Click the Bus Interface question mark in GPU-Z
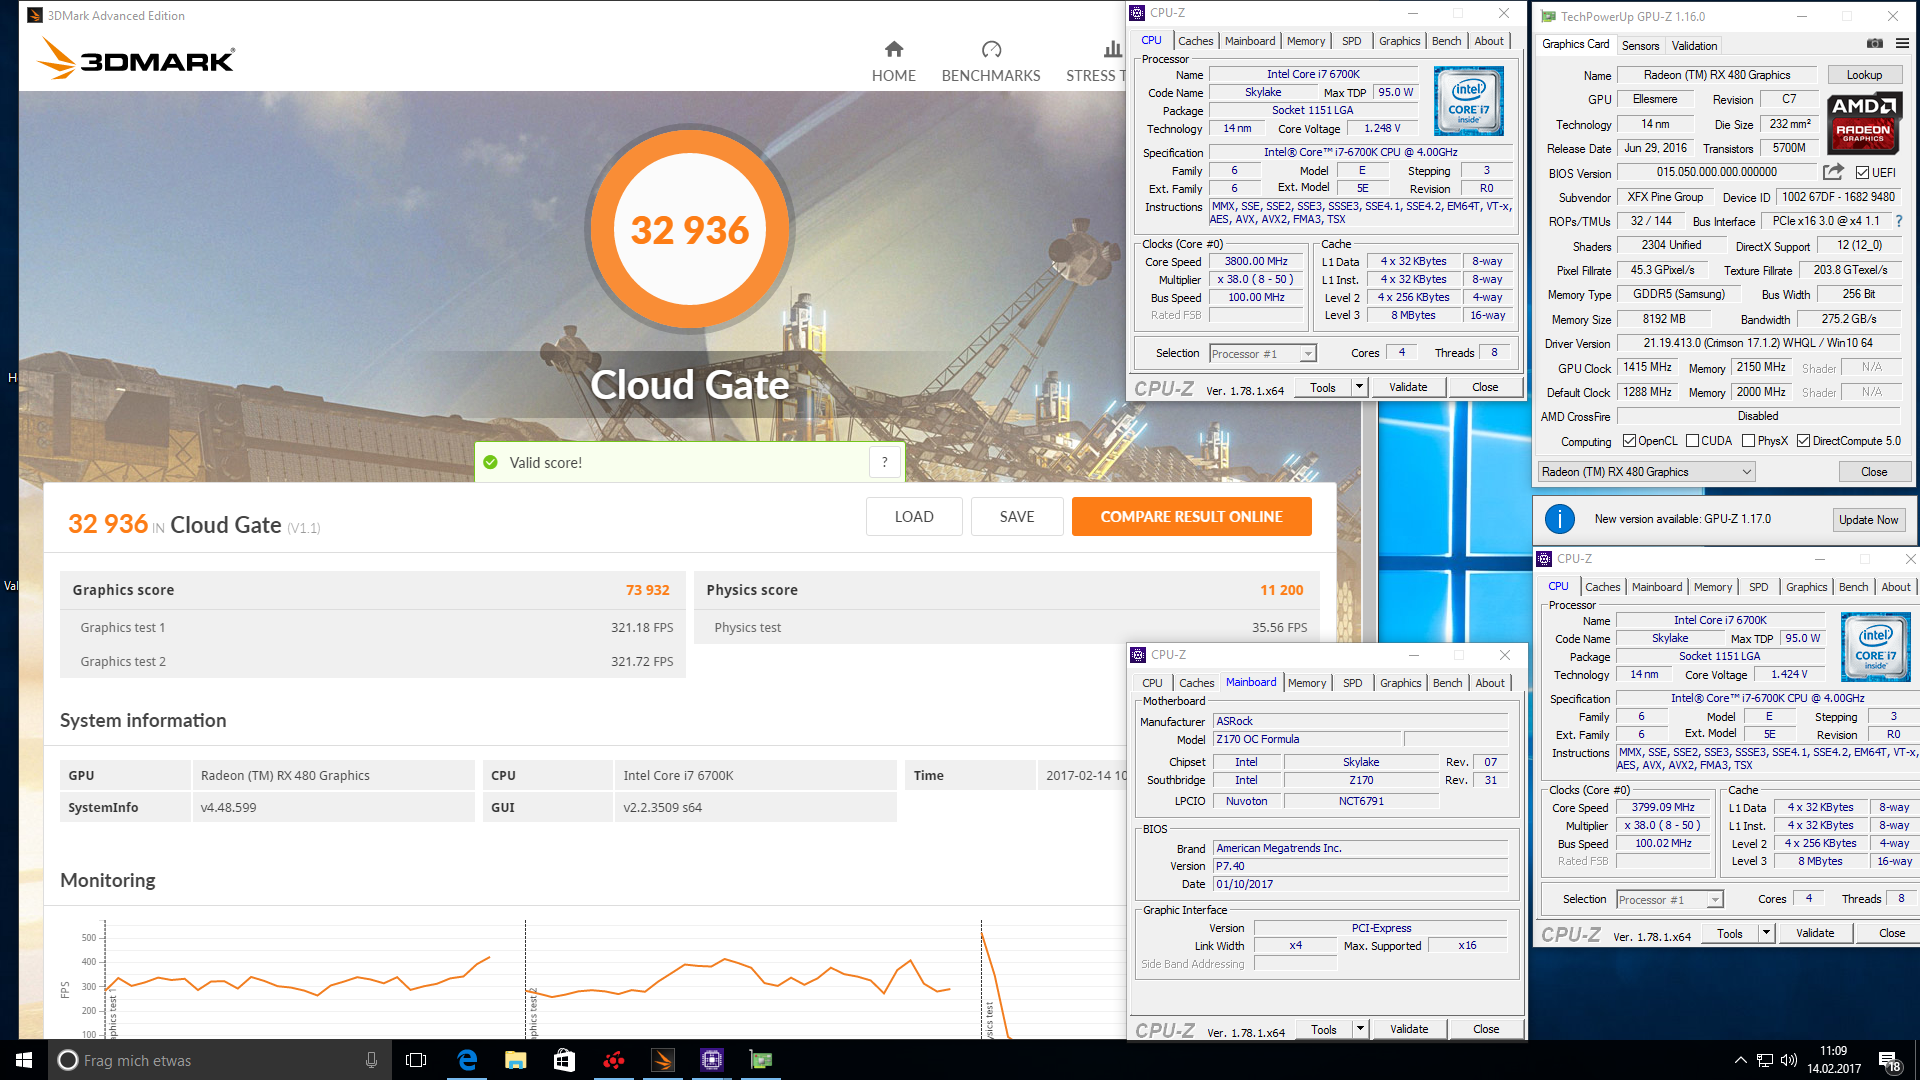The height and width of the screenshot is (1080, 1920). 1898,221
